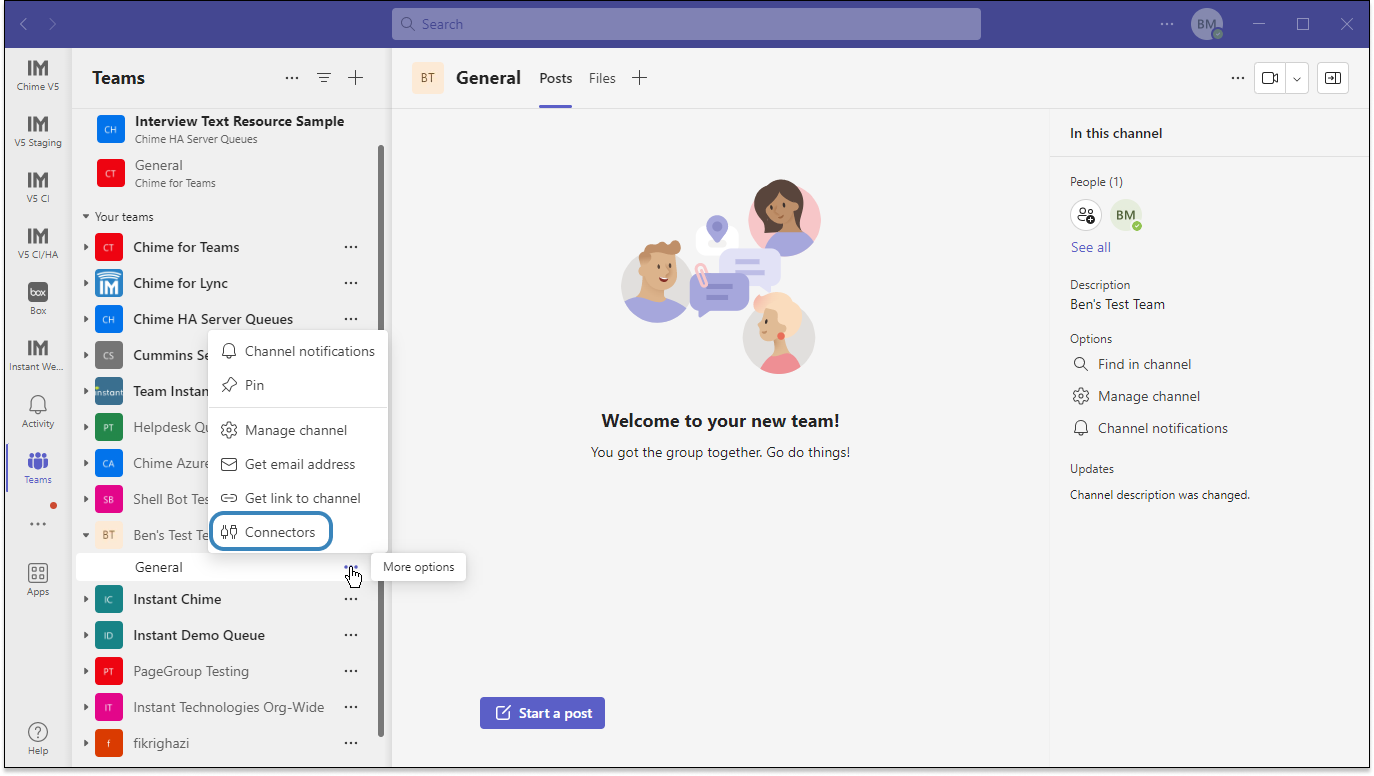Viewport: 1374px width, 776px height.
Task: Open the Instant We... app icon
Action: pyautogui.click(x=38, y=355)
